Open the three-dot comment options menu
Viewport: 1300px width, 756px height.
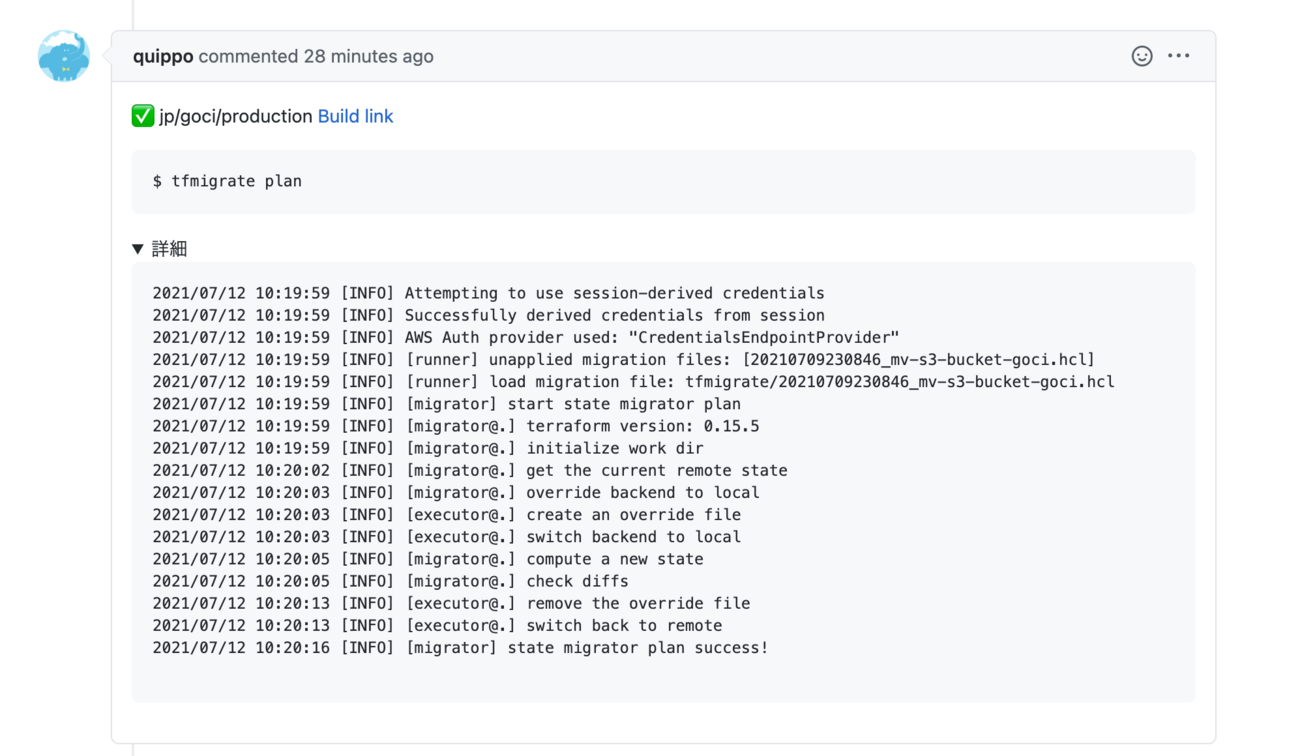click(1179, 56)
